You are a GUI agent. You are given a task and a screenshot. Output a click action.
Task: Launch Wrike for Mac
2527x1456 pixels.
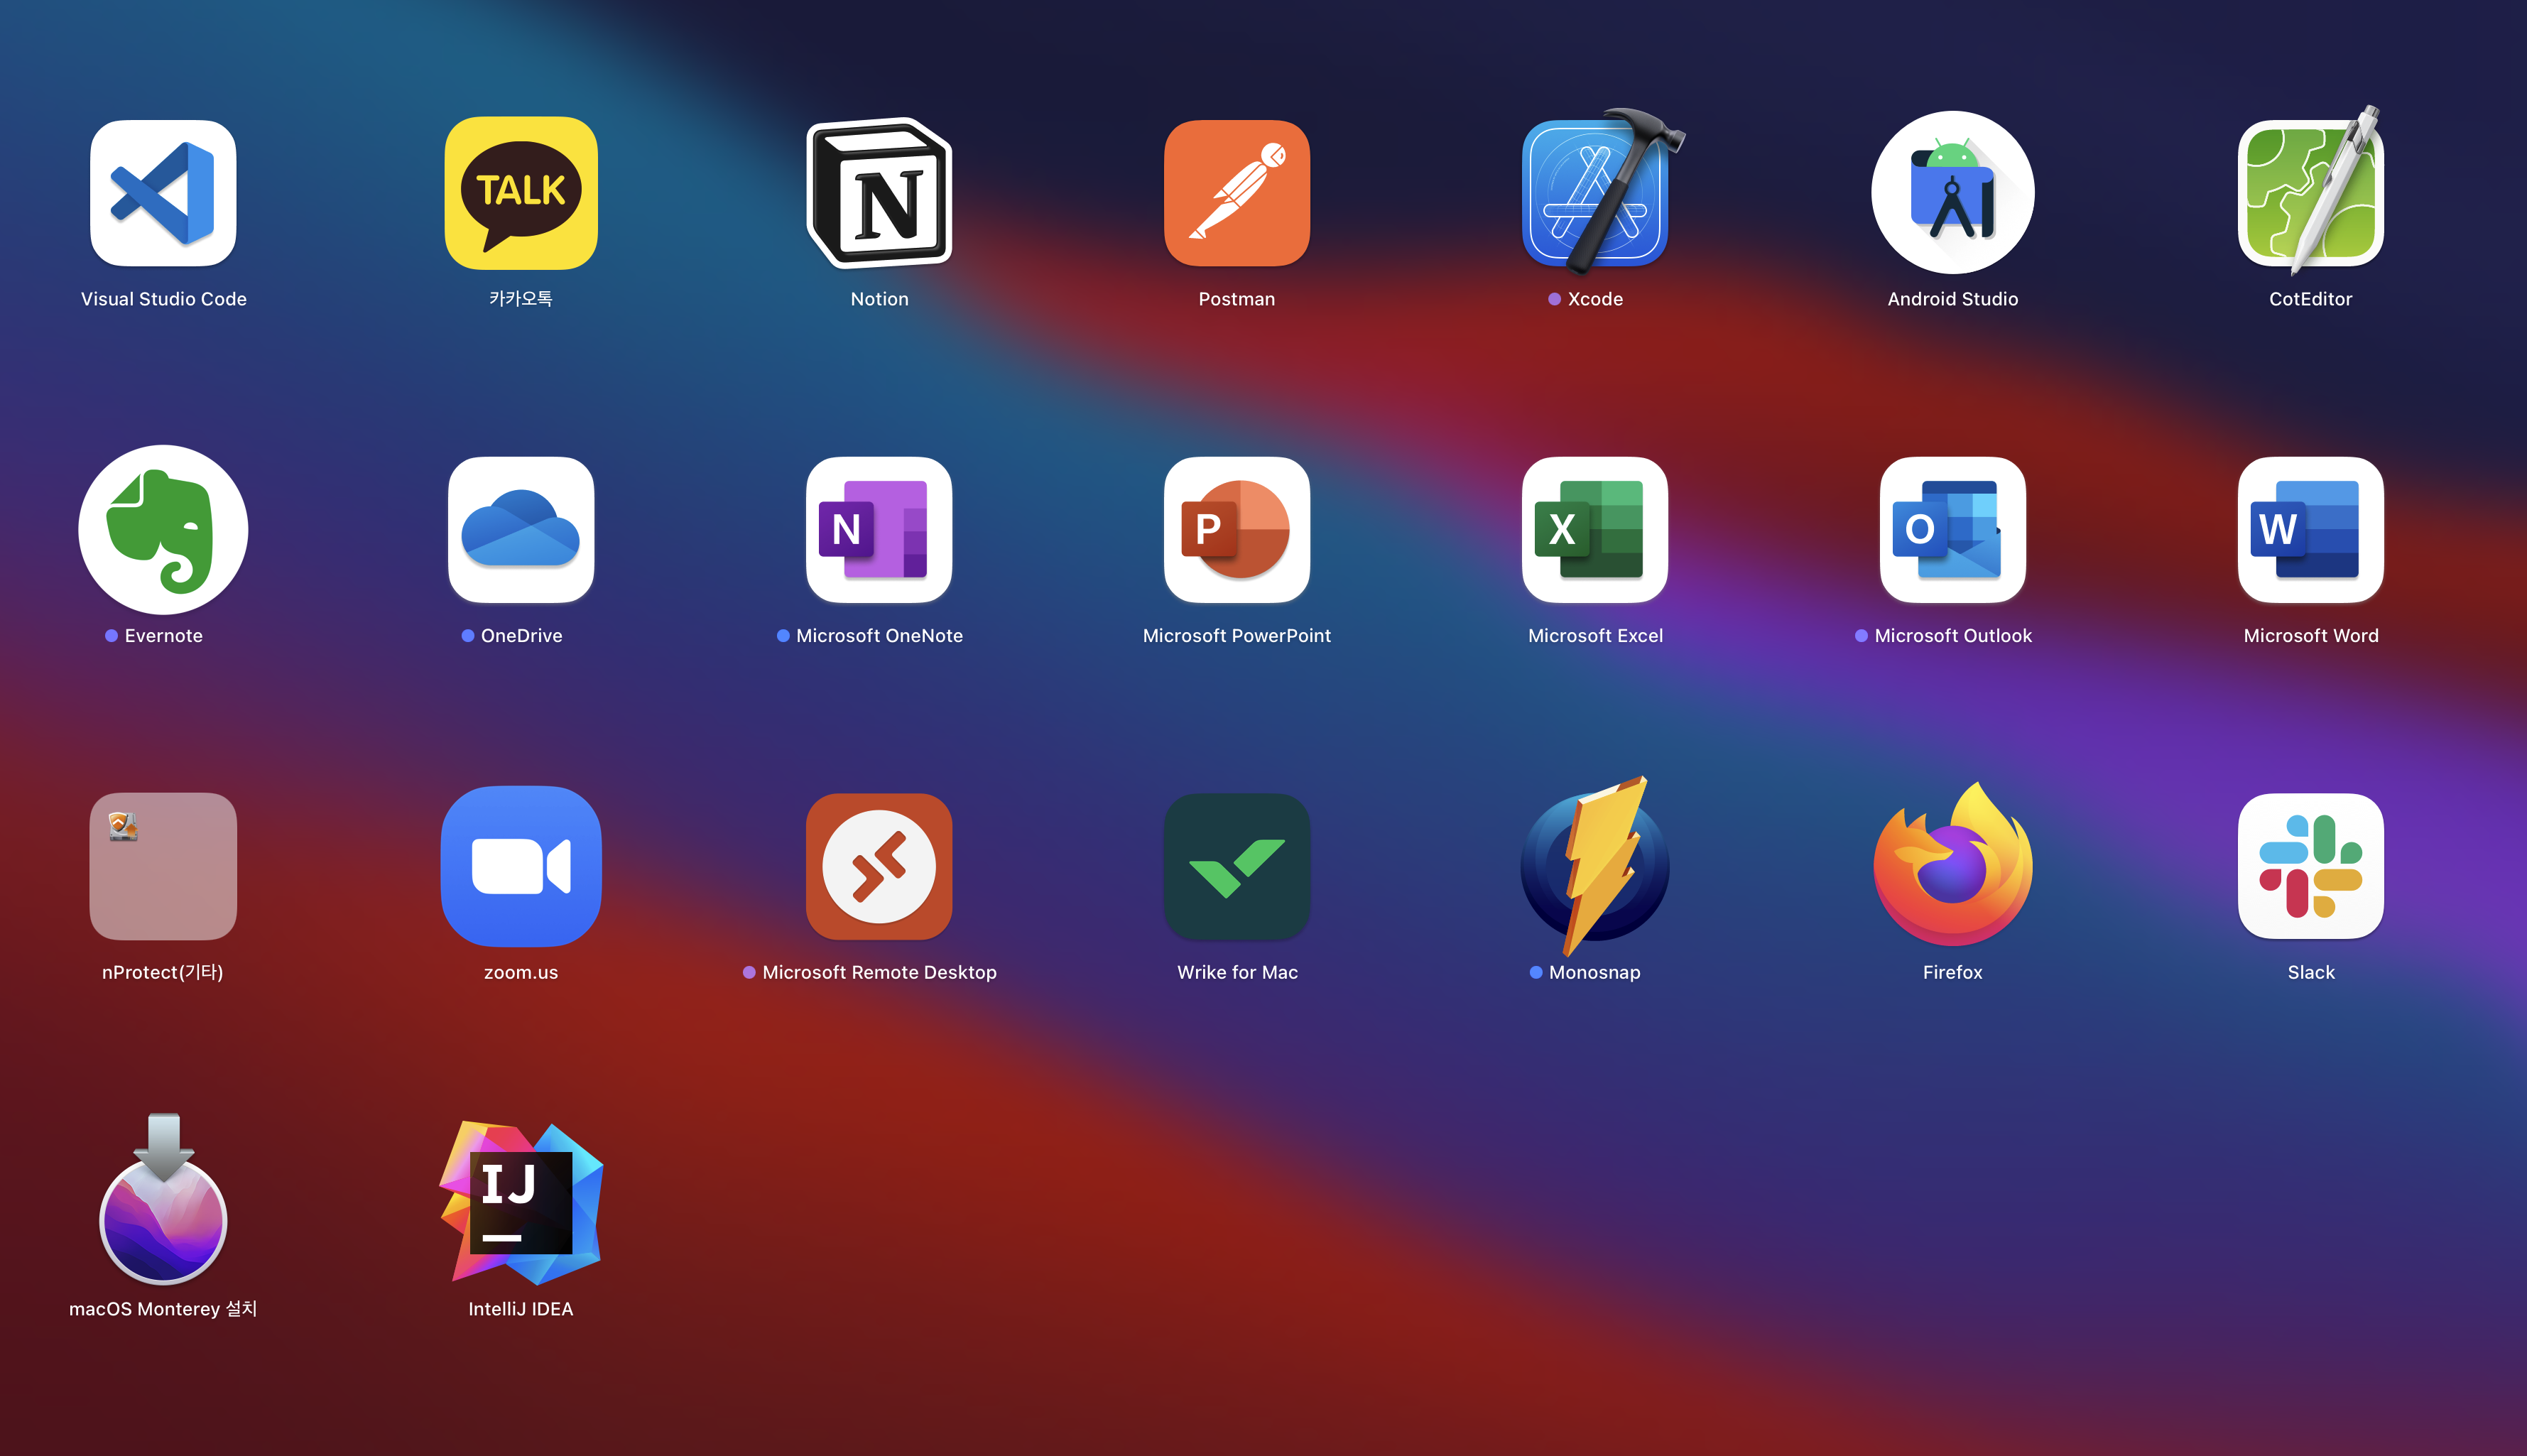[1237, 866]
